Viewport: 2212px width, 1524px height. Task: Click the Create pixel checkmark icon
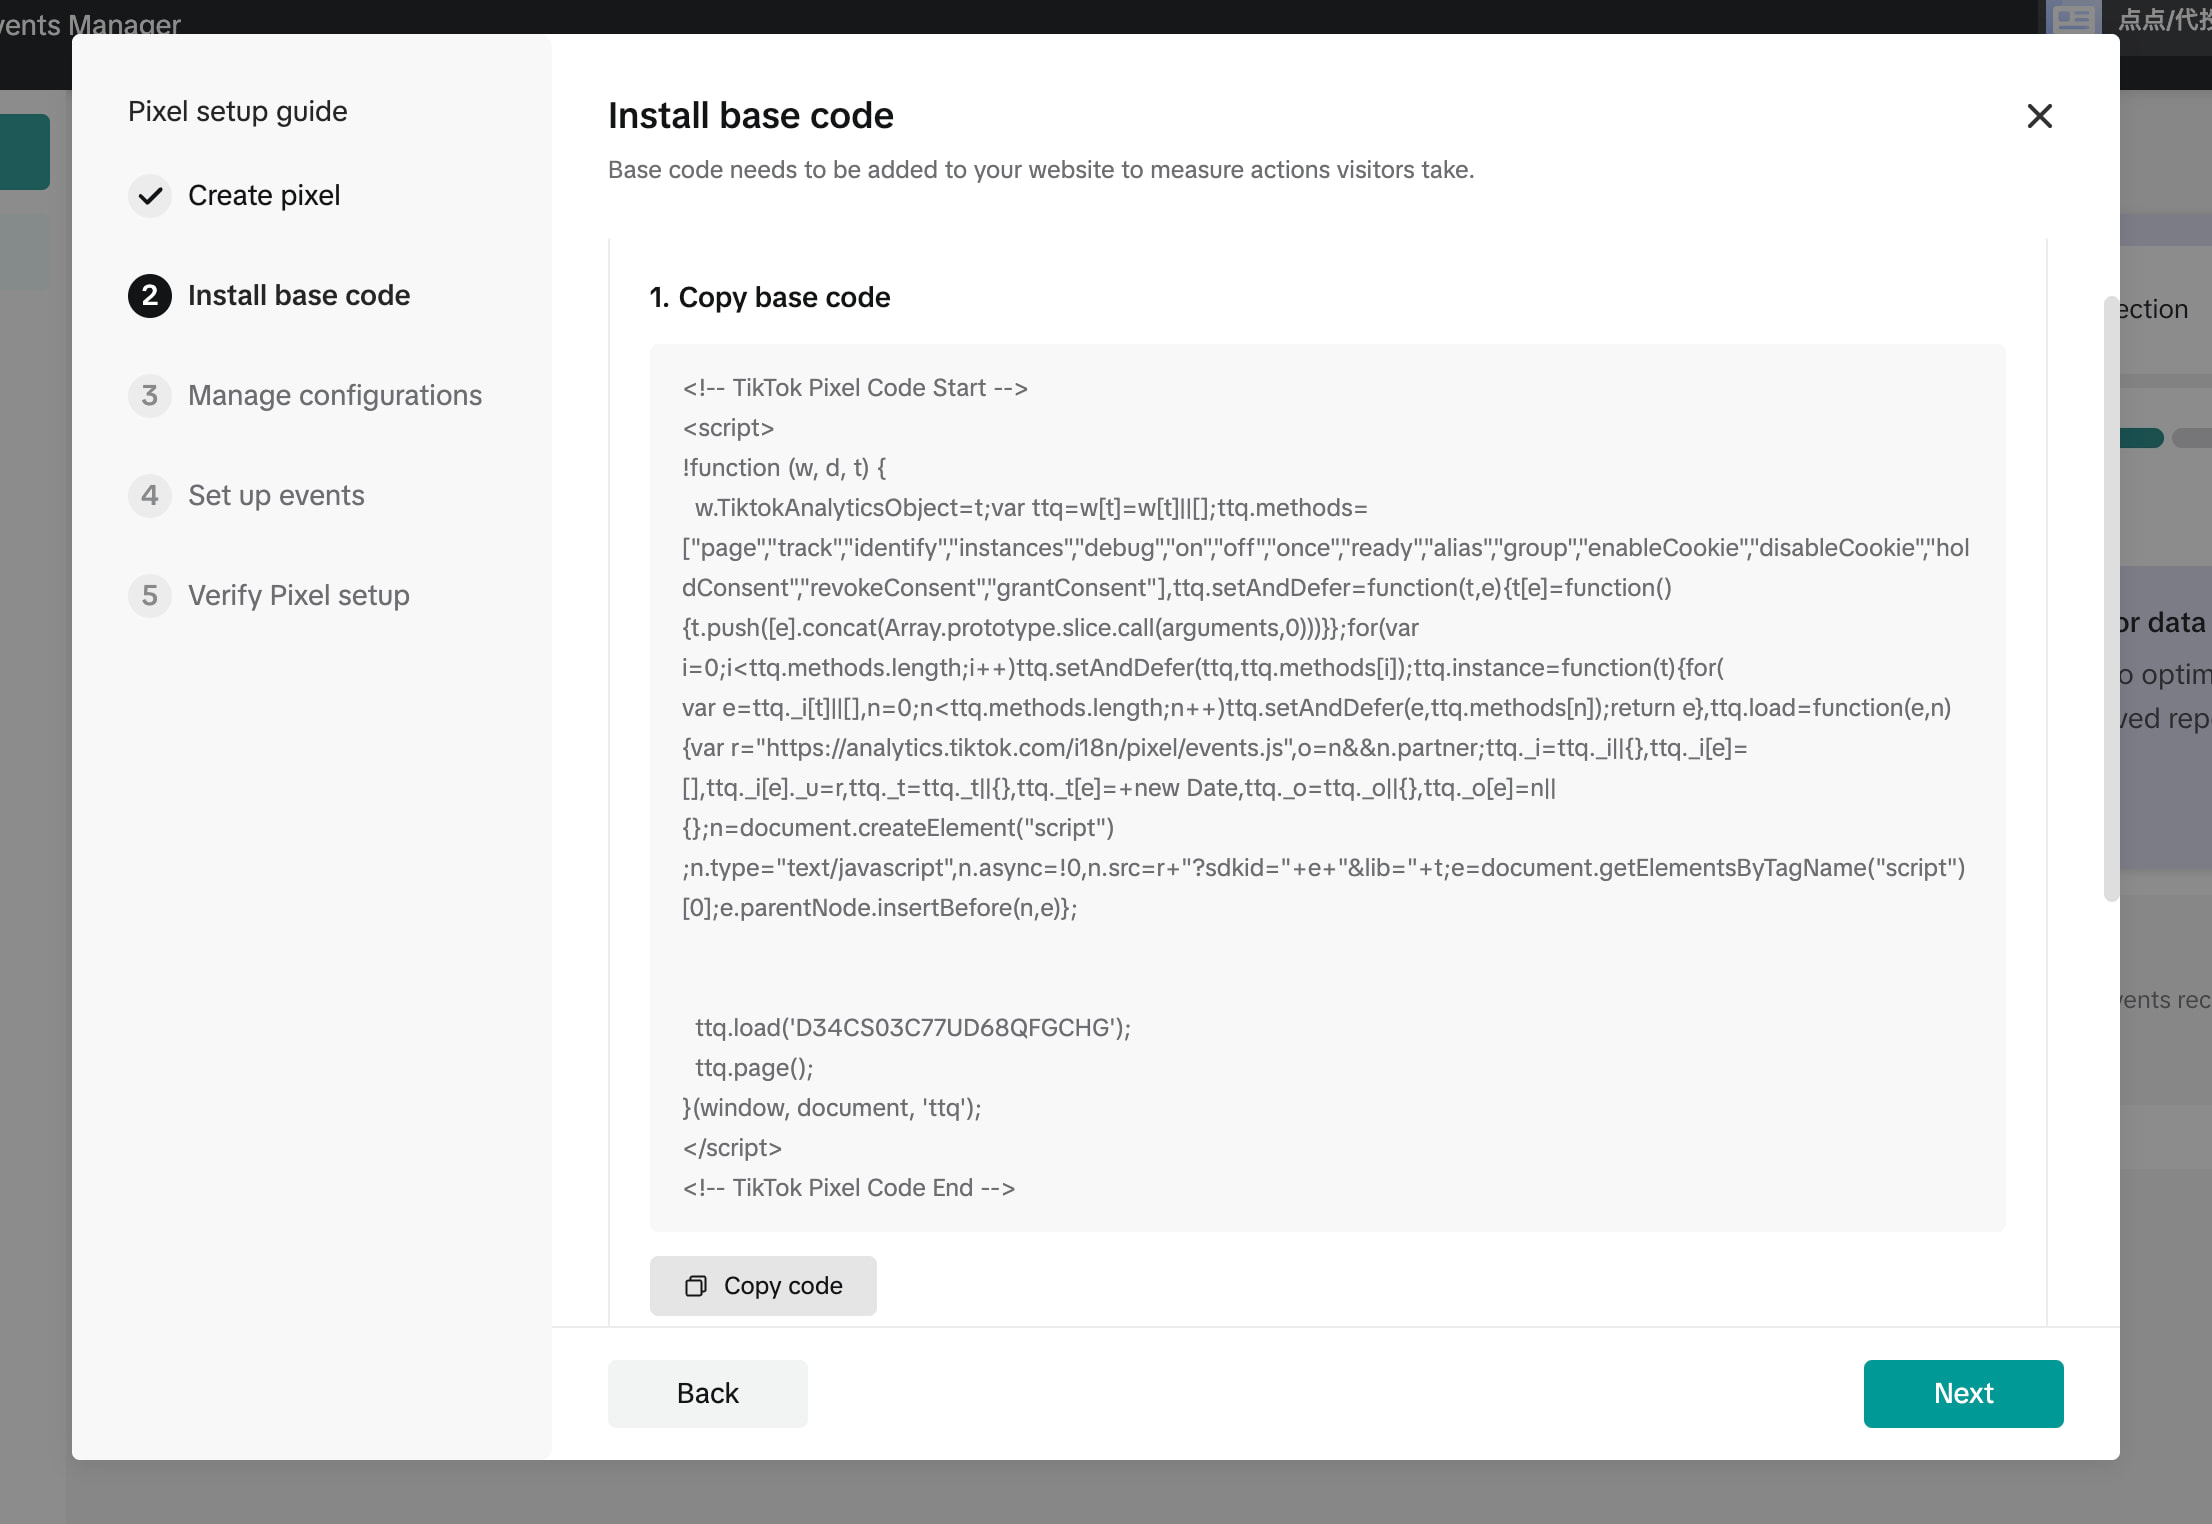coord(150,196)
